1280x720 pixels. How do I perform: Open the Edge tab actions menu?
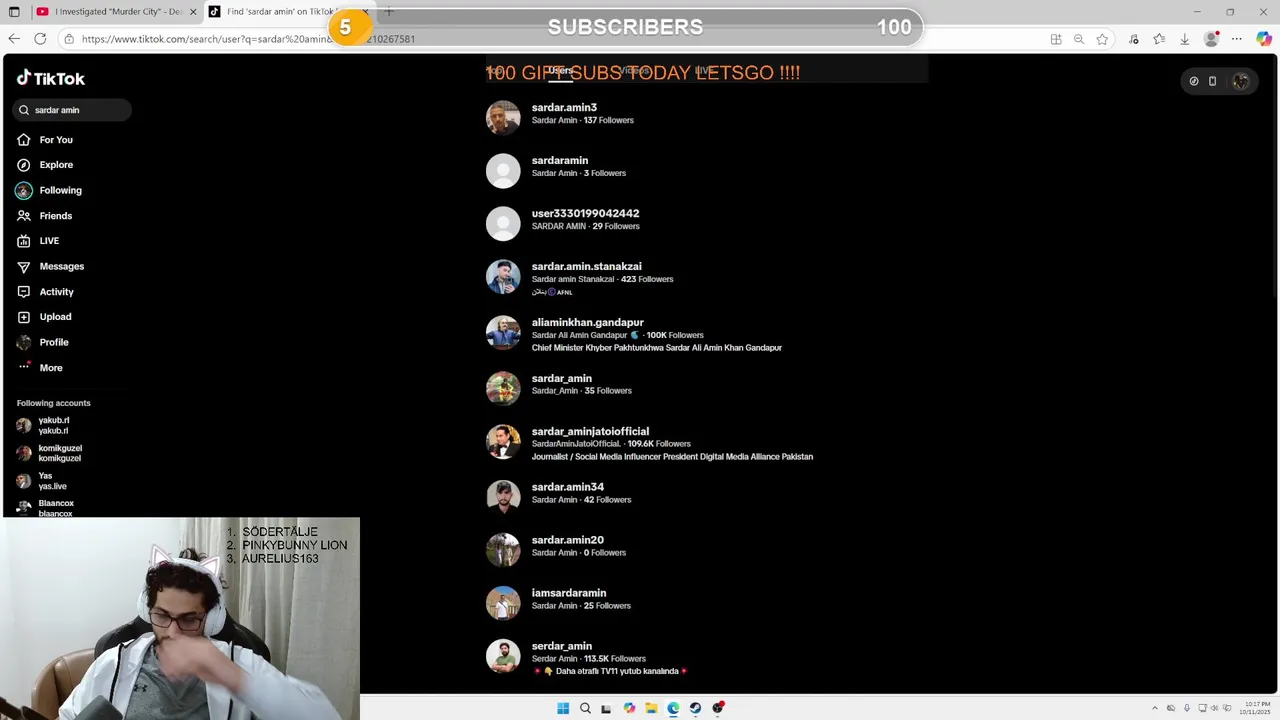coord(14,12)
